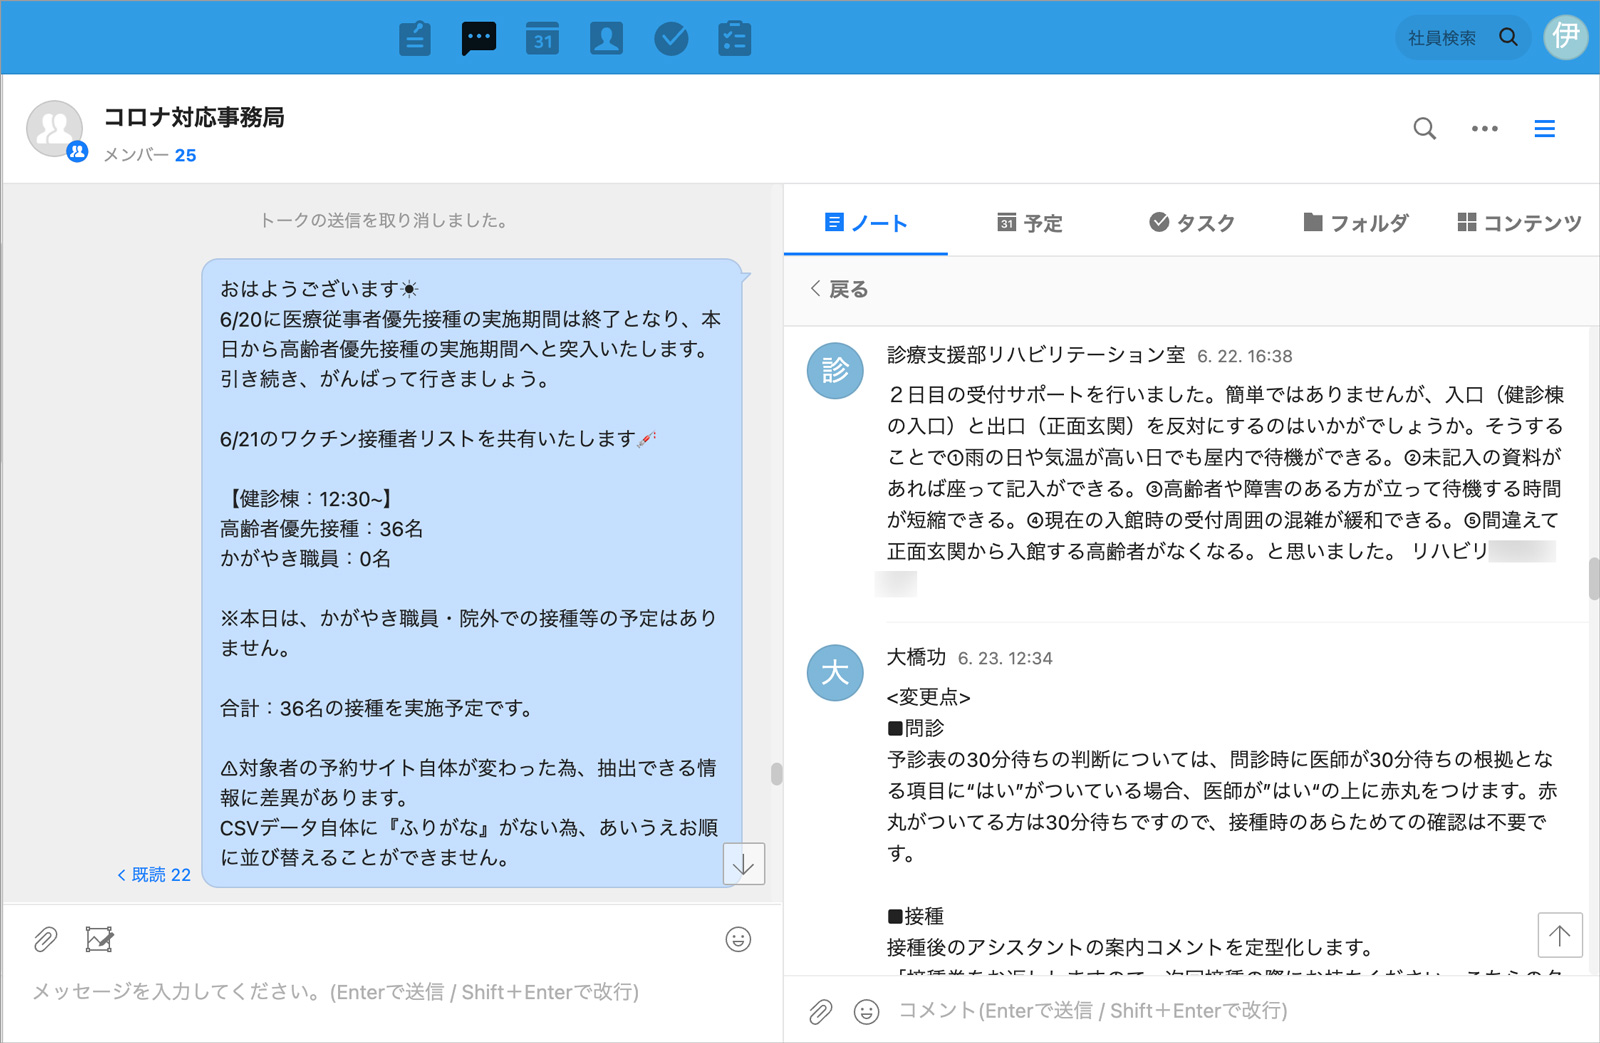Open the talk chat bubble icon
Image resolution: width=1600 pixels, height=1043 pixels.
click(478, 39)
